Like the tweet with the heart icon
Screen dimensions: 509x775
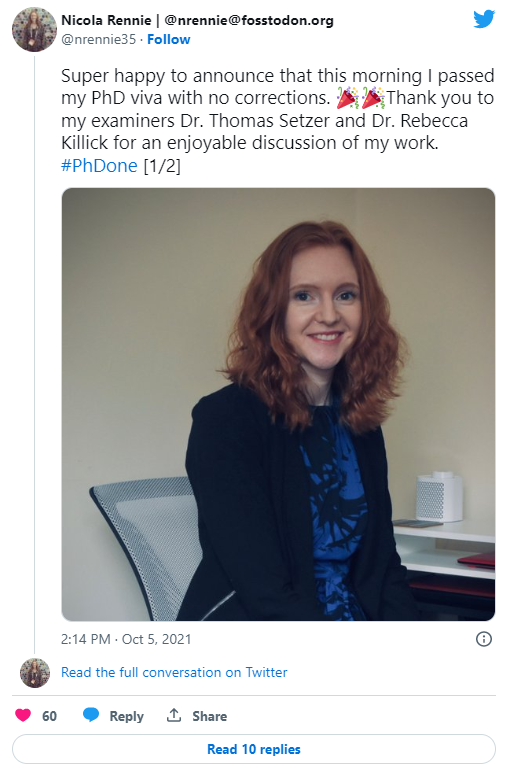[x=23, y=715]
